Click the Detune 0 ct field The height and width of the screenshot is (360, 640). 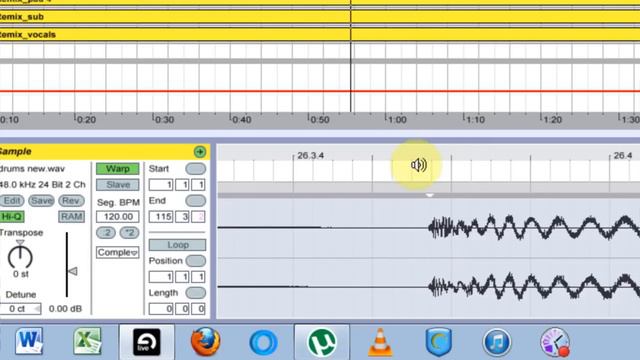pos(20,309)
